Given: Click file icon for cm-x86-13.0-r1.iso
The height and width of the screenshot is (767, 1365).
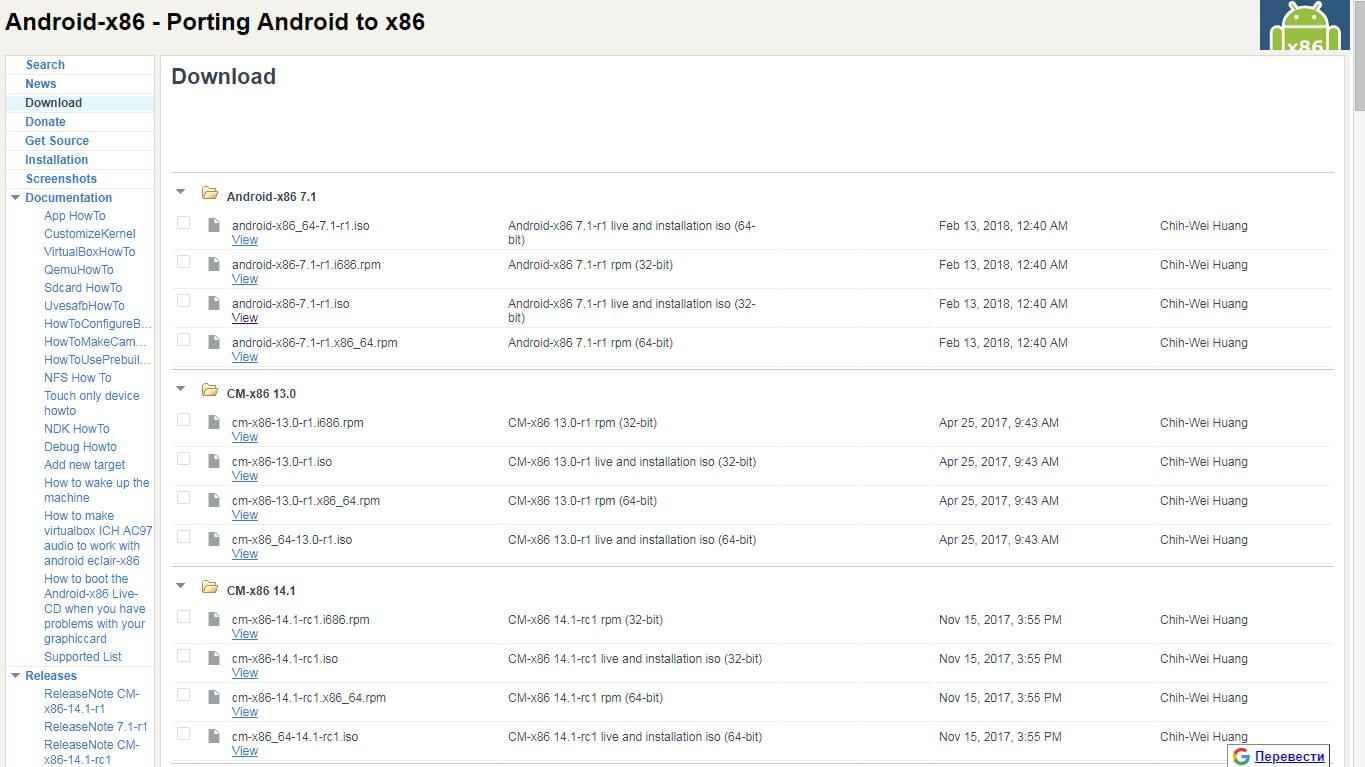Looking at the screenshot, I should click(x=213, y=462).
